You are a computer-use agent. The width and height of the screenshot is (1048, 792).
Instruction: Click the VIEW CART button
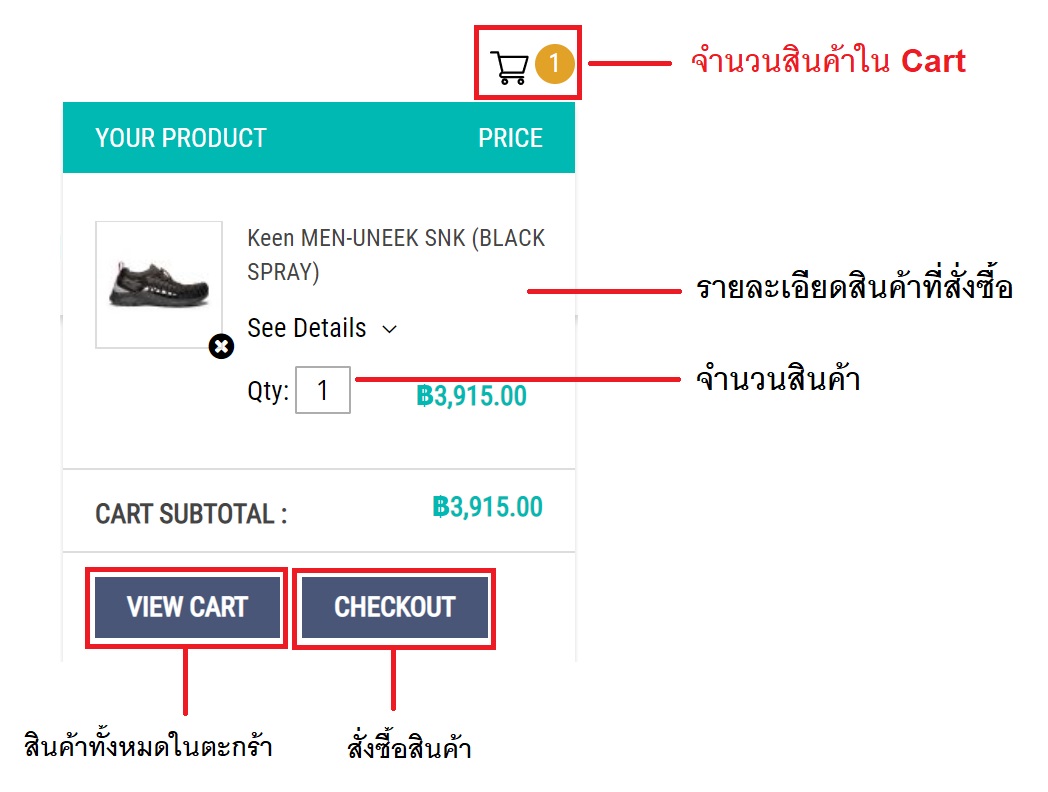click(187, 608)
